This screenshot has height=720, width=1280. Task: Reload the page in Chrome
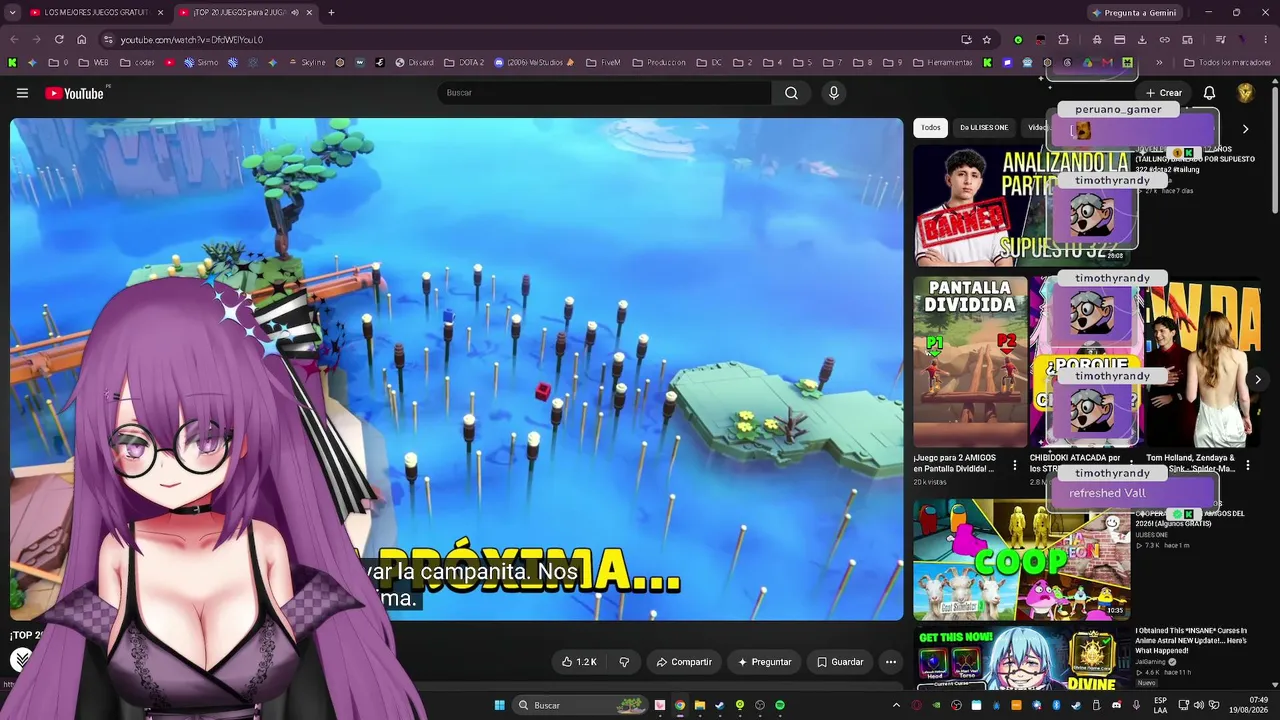click(59, 40)
